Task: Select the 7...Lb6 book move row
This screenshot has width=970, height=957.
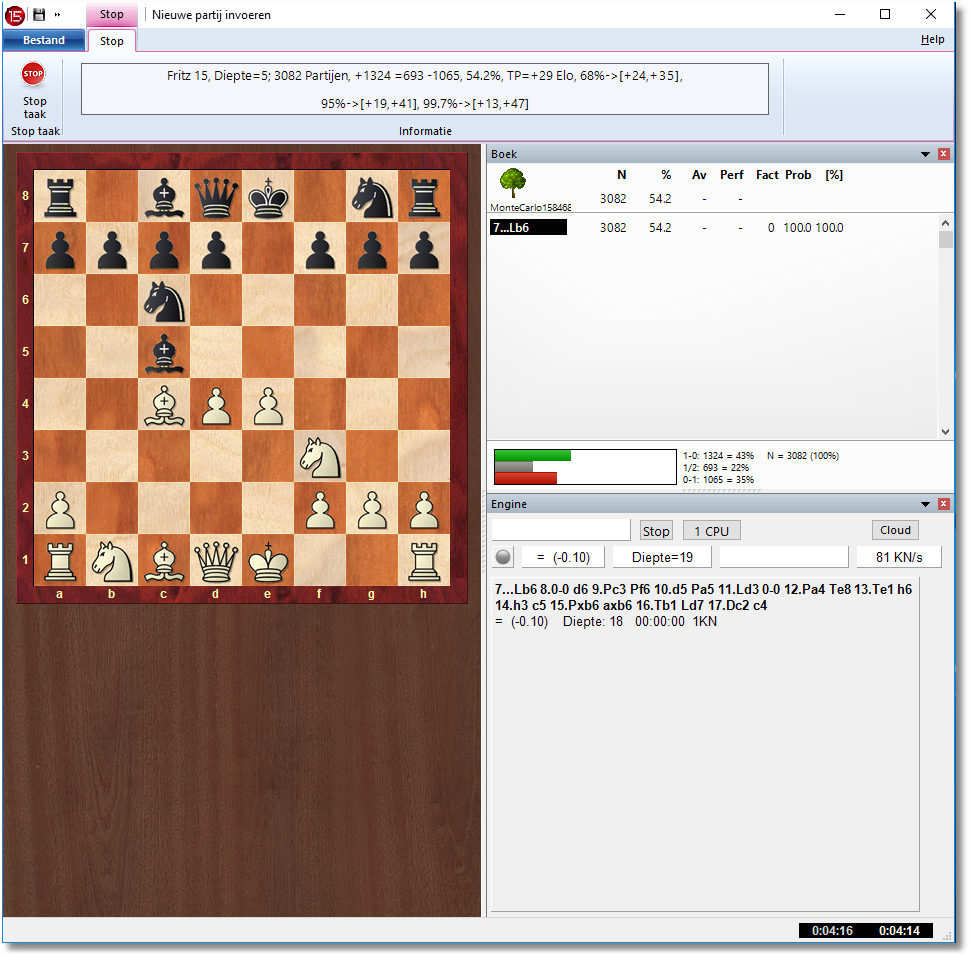Action: pos(528,228)
